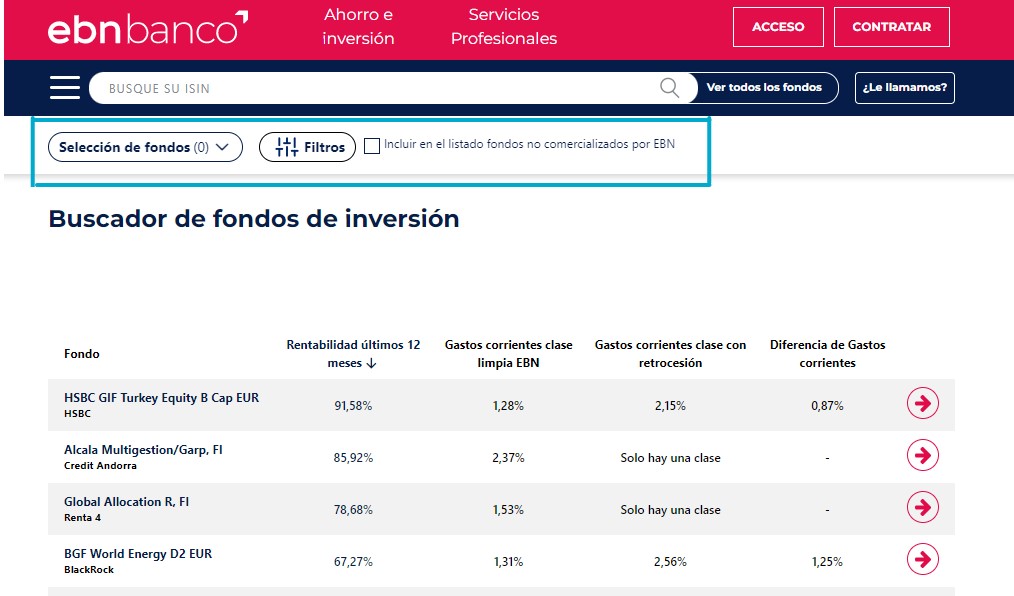Open HSBC GIF Turkey Equity arrow icon

(x=922, y=403)
